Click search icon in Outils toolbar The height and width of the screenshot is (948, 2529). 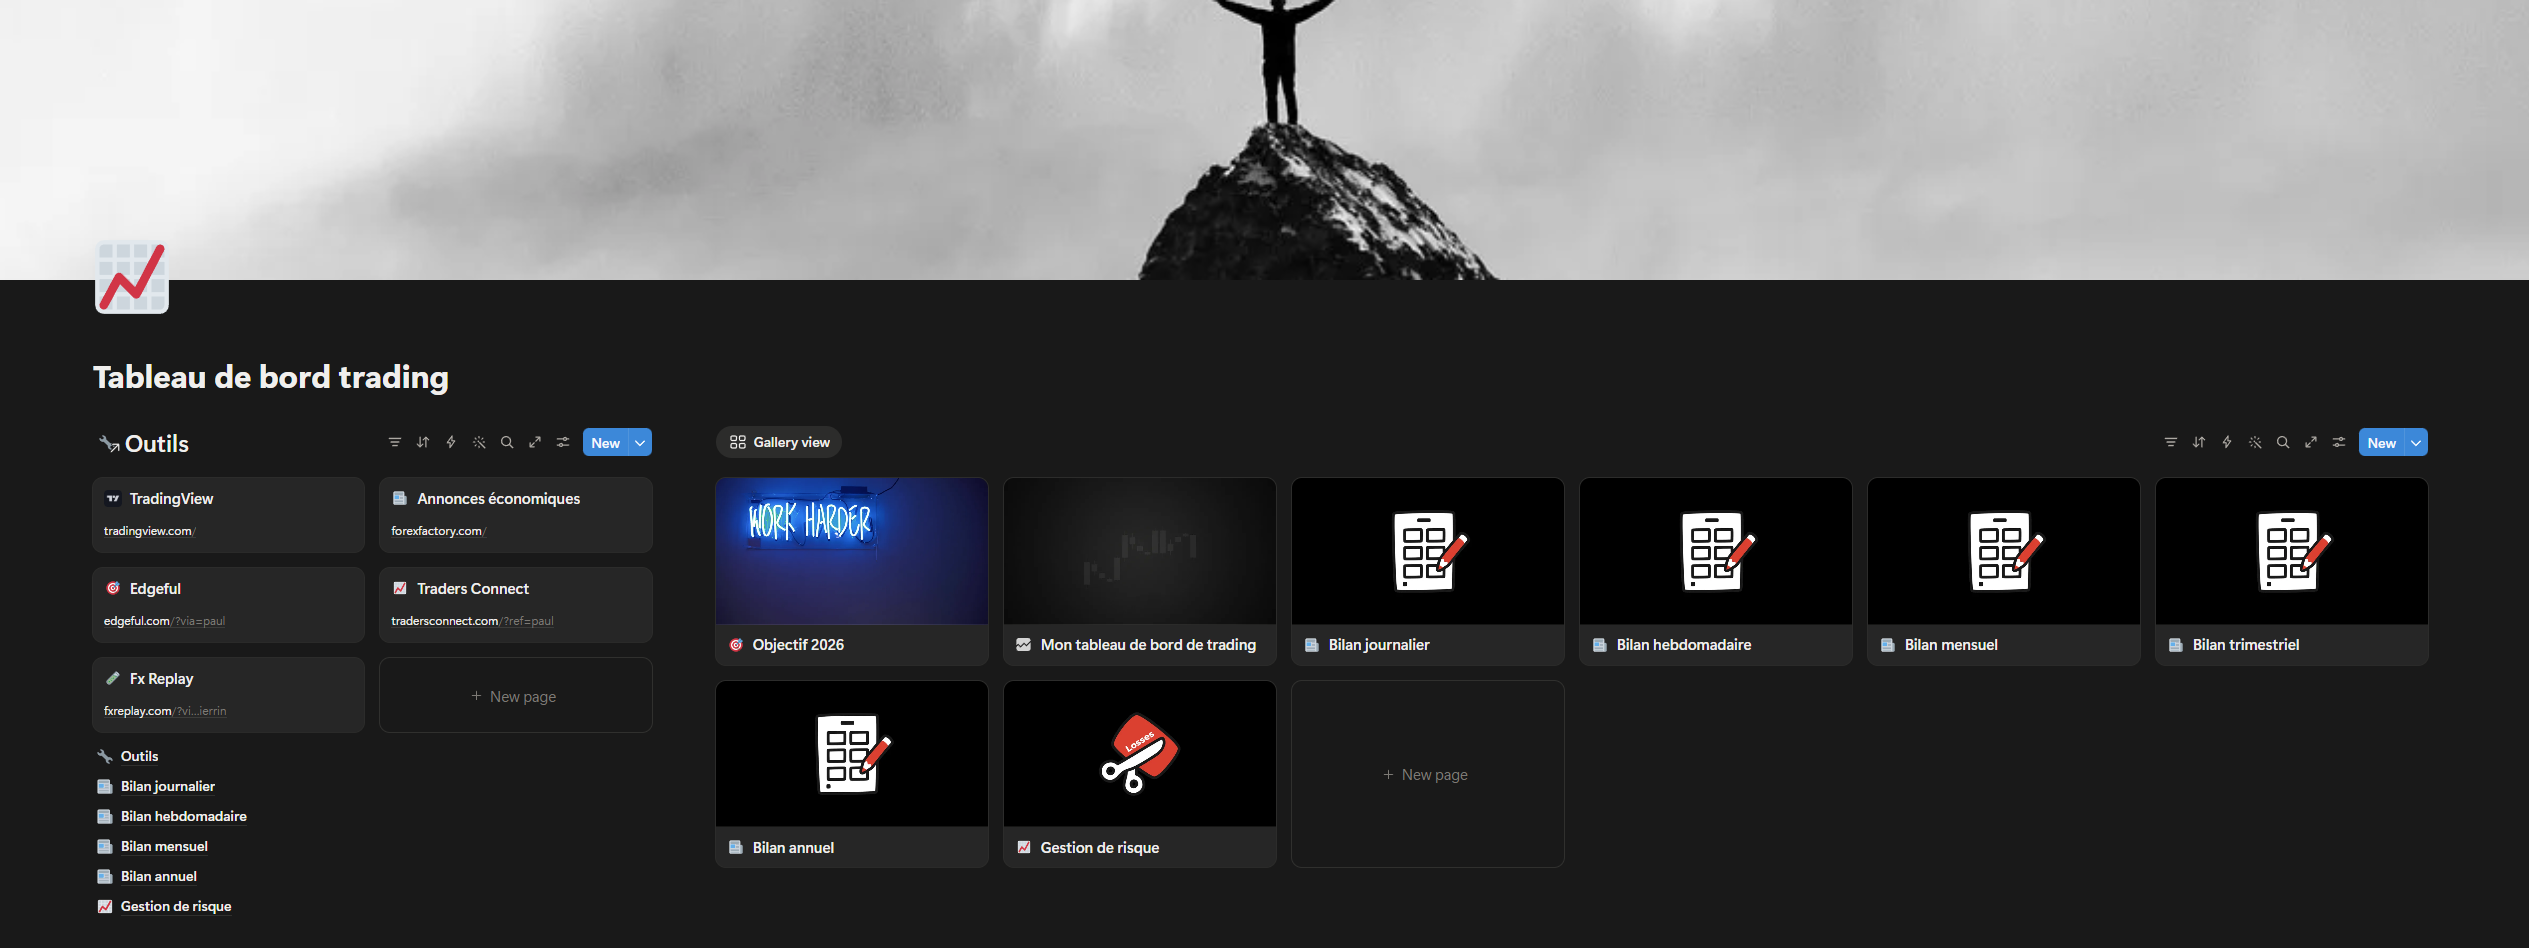pos(507,442)
